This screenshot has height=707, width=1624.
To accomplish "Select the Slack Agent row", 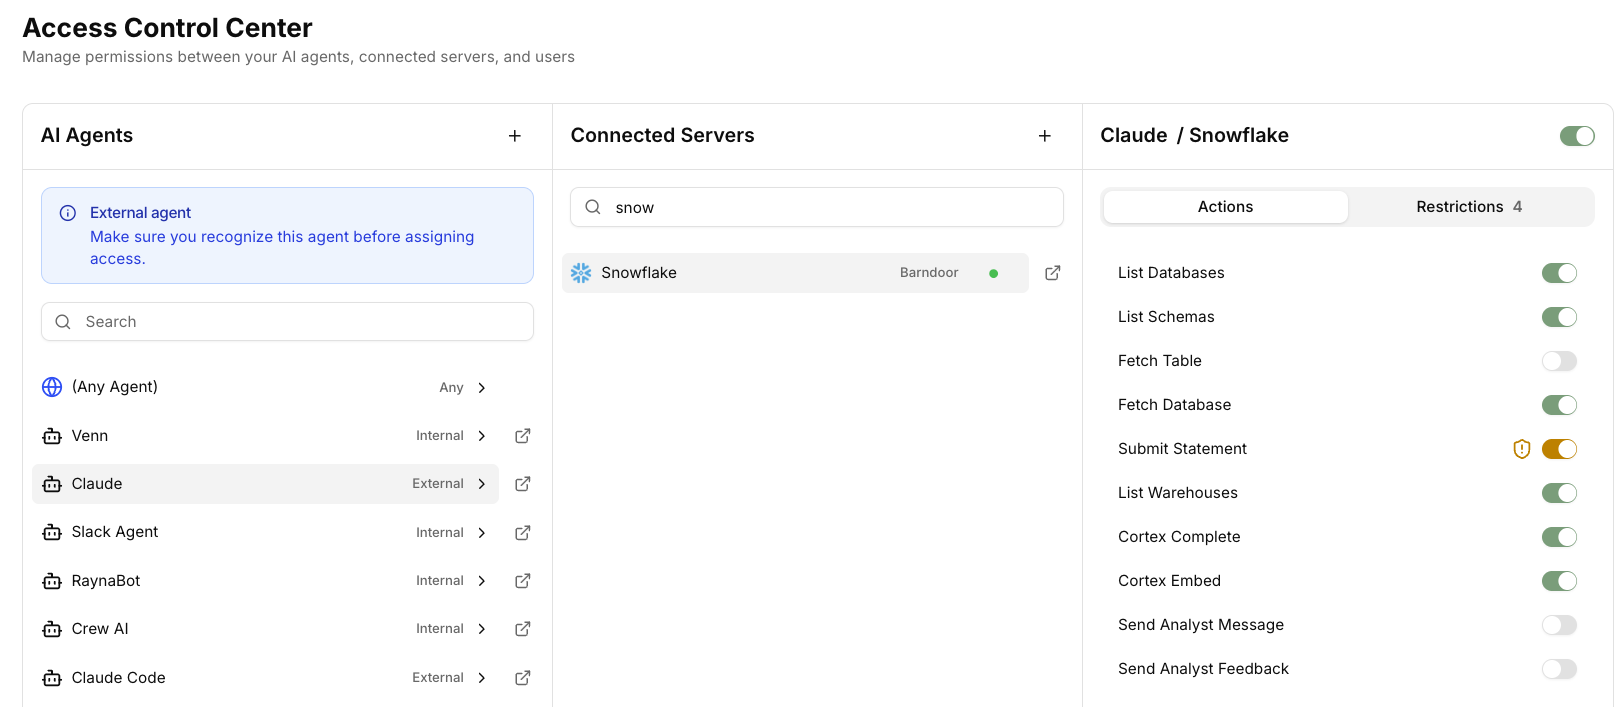I will tap(265, 532).
